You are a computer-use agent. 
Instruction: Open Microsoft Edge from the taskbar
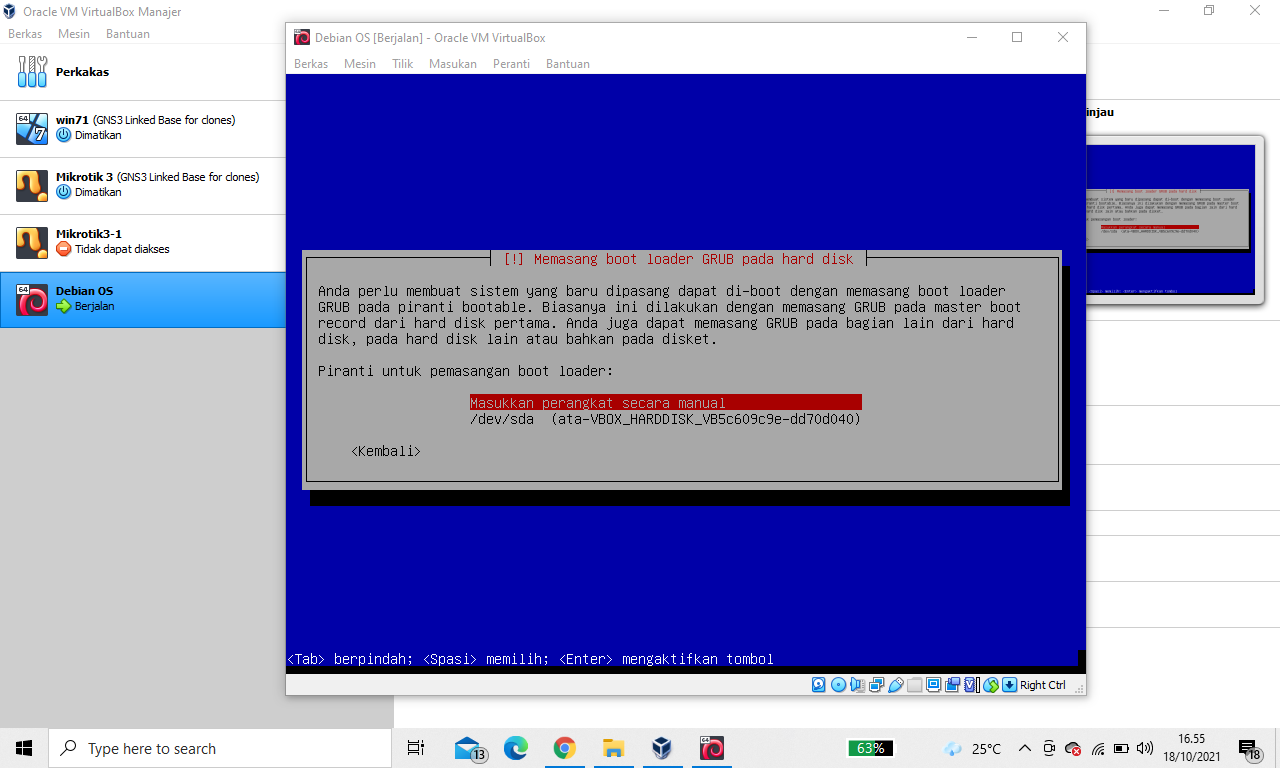click(x=516, y=748)
